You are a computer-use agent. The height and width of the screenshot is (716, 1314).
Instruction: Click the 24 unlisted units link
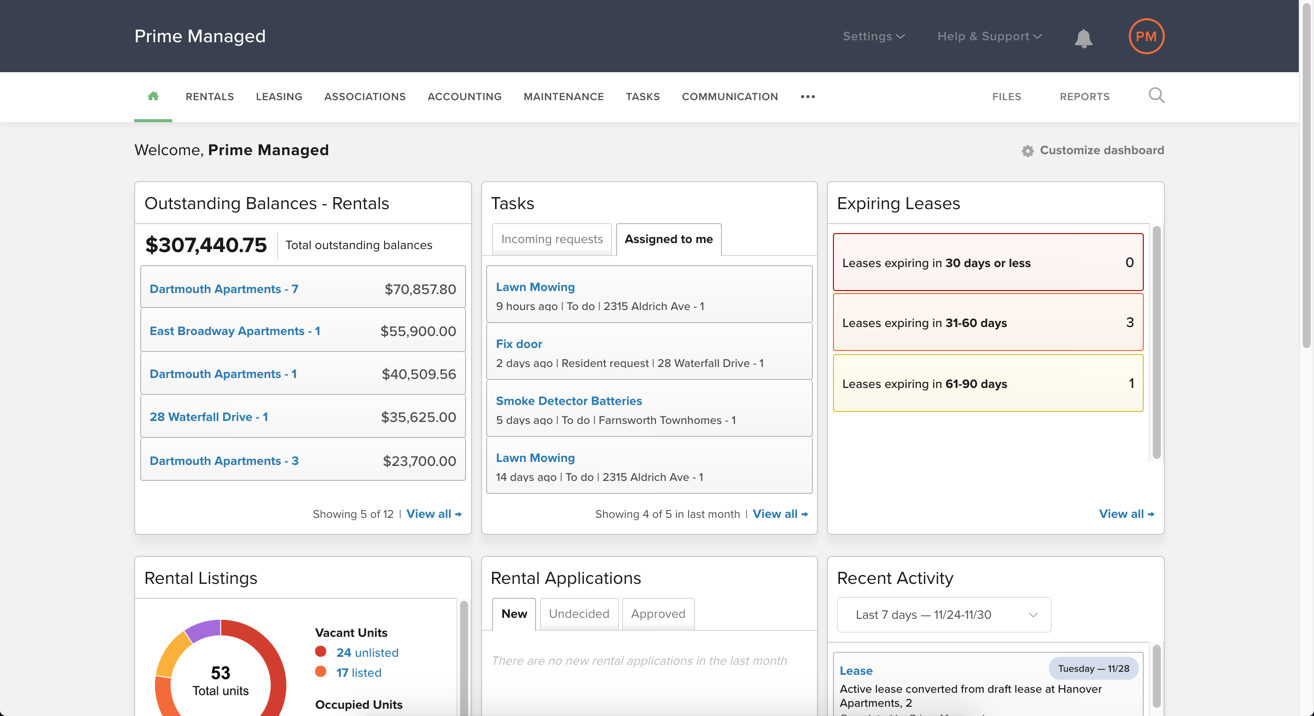(367, 653)
